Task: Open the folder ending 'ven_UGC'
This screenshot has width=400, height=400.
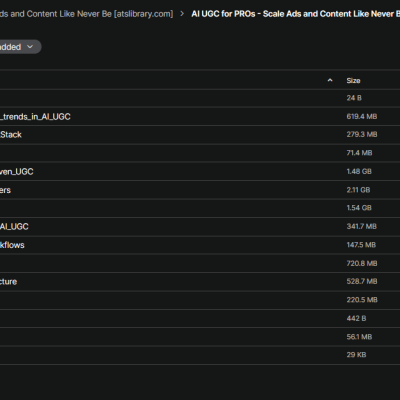Action: click(17, 172)
